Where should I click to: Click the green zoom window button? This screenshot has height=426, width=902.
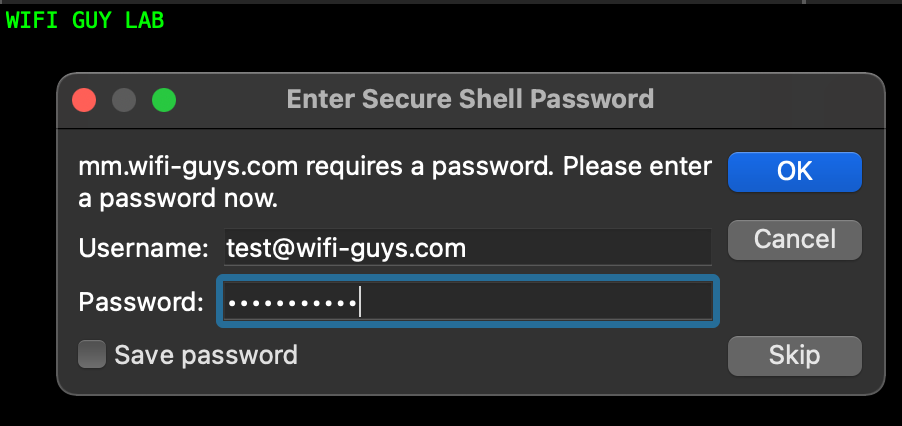pos(163,99)
